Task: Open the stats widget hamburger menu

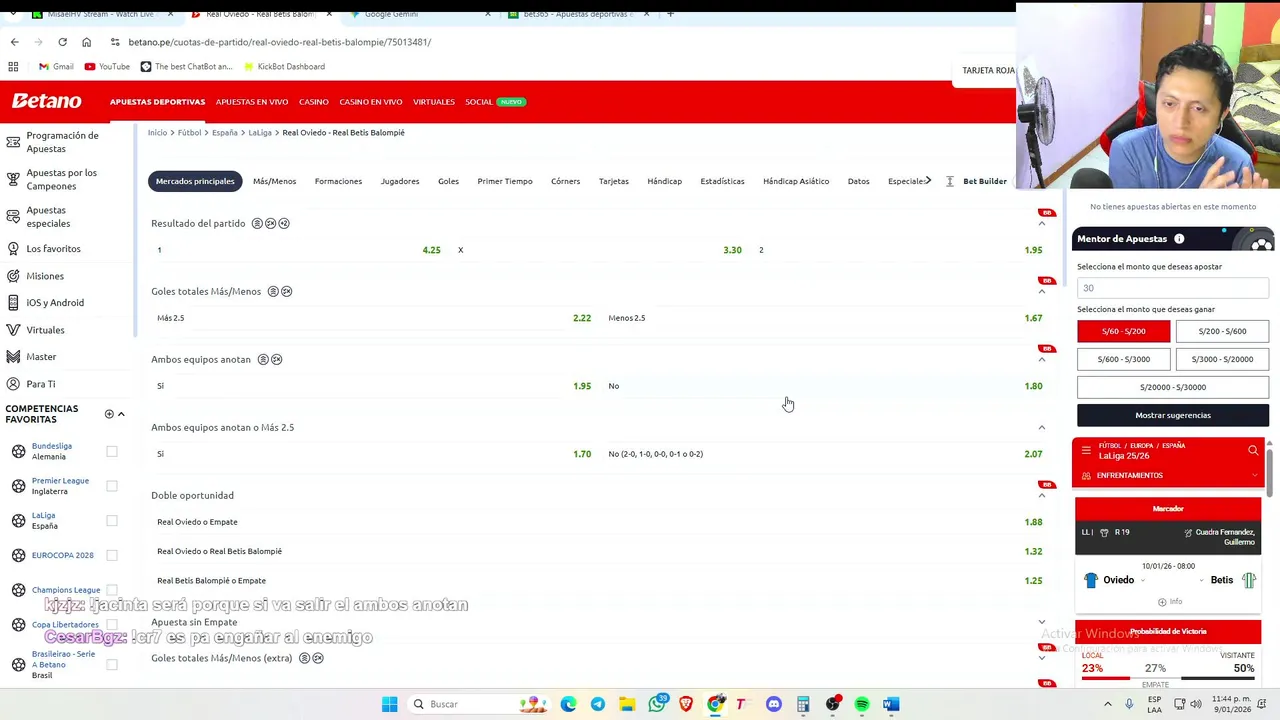Action: point(1086,451)
